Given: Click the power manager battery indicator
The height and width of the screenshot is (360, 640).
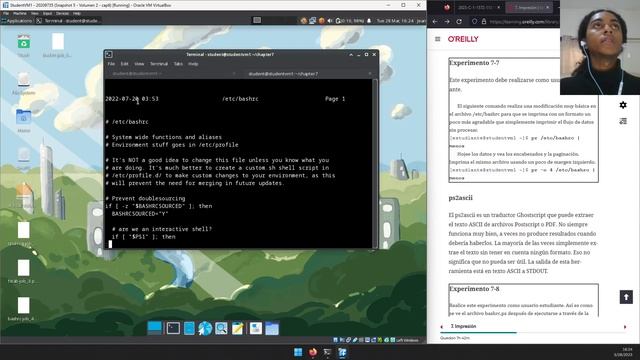Looking at the screenshot, I should 349,20.
